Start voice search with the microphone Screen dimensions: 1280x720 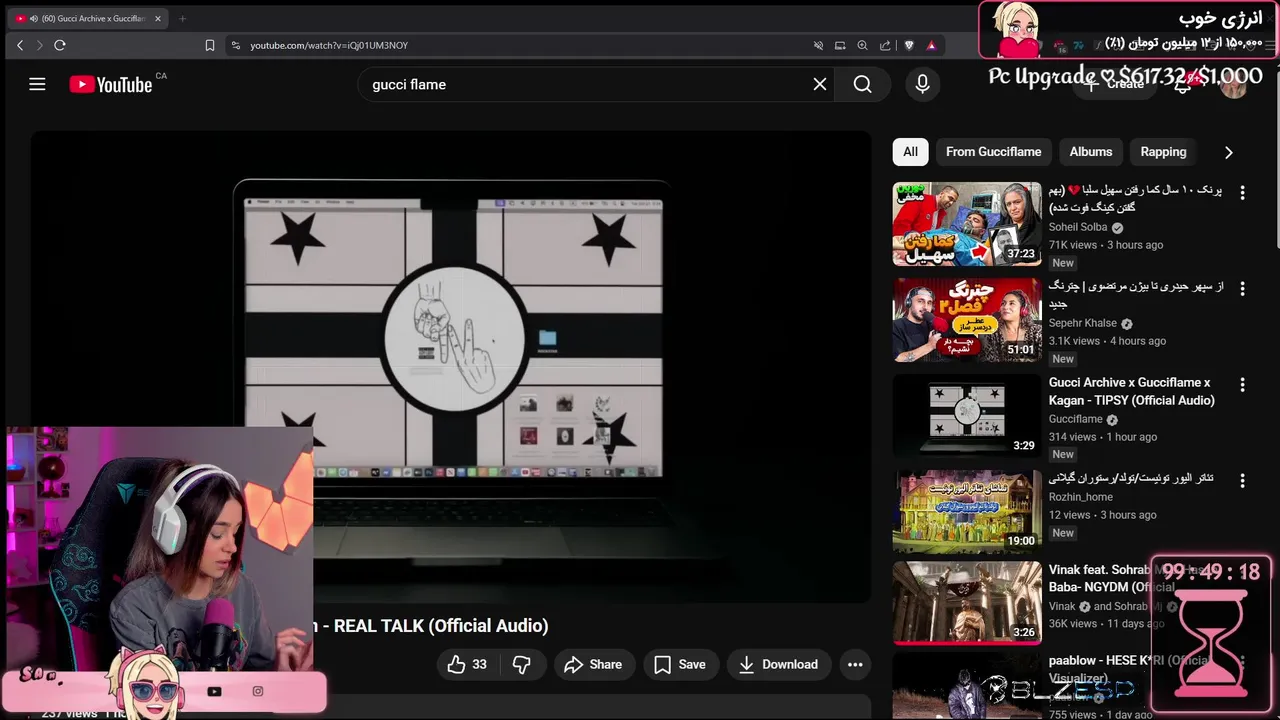coord(922,84)
